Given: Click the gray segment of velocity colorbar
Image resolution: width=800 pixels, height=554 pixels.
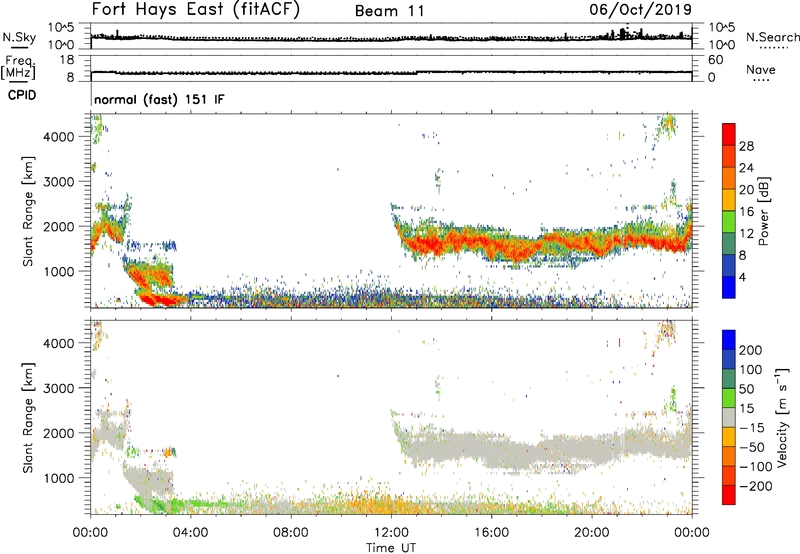Looking at the screenshot, I should [729, 417].
